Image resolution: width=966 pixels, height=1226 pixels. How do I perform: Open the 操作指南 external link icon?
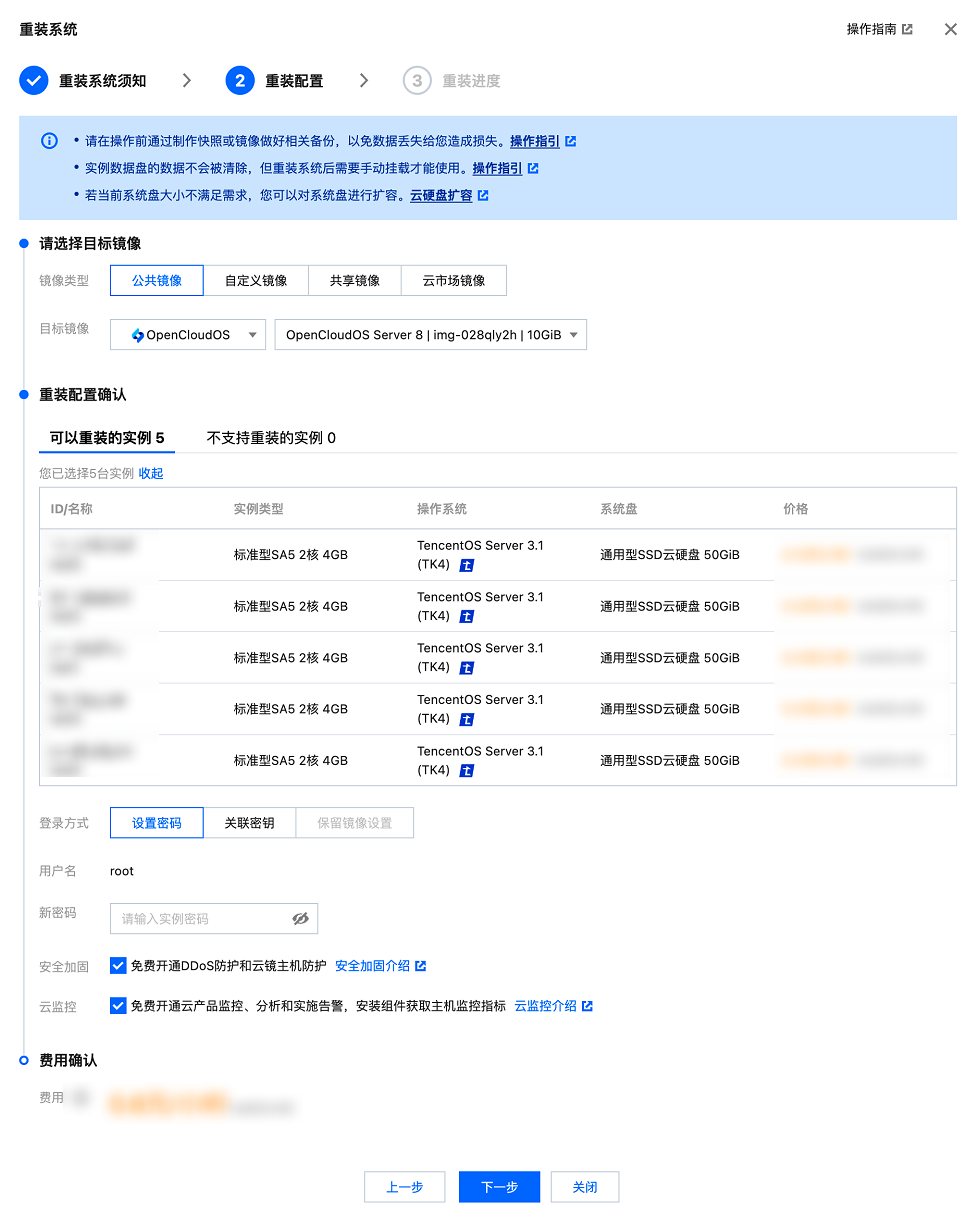coord(907,30)
